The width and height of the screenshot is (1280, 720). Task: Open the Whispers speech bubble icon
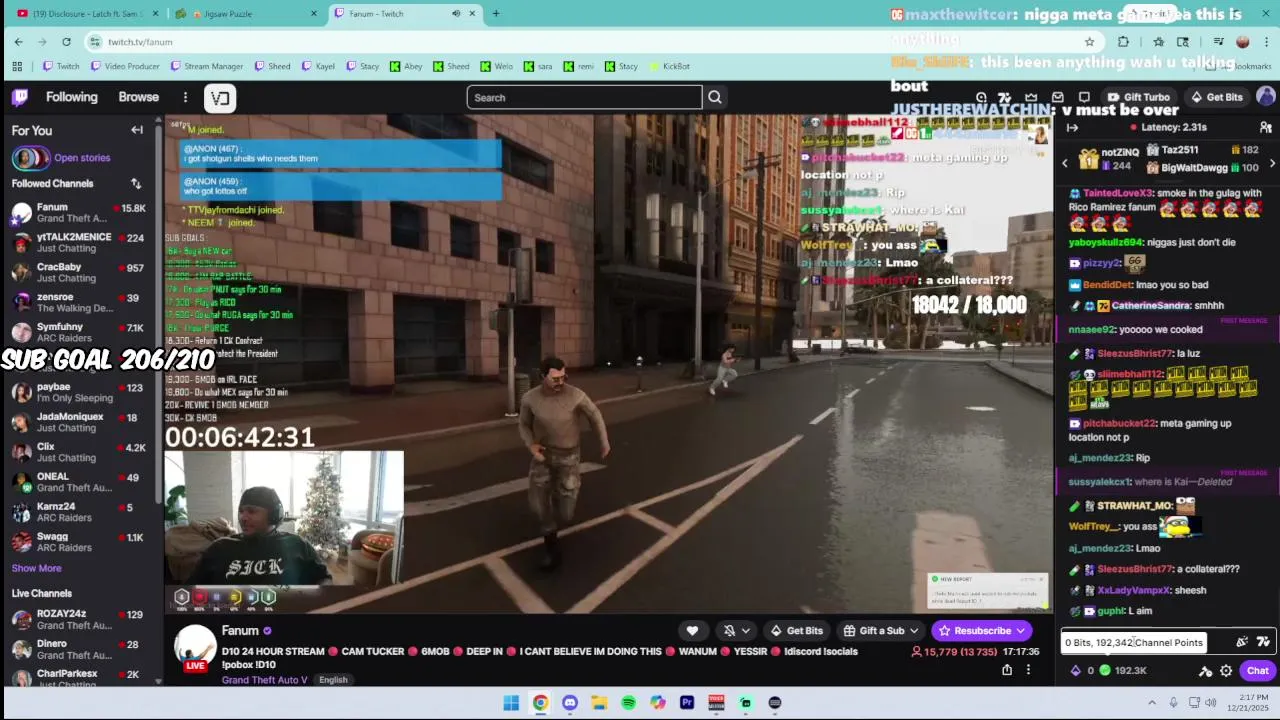(x=1084, y=97)
